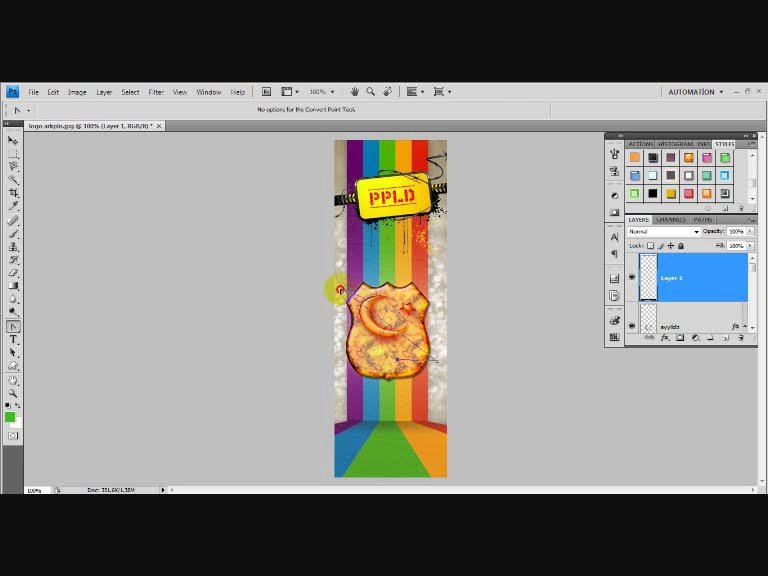Open the AUTOMATION workspace dropdown

point(696,92)
